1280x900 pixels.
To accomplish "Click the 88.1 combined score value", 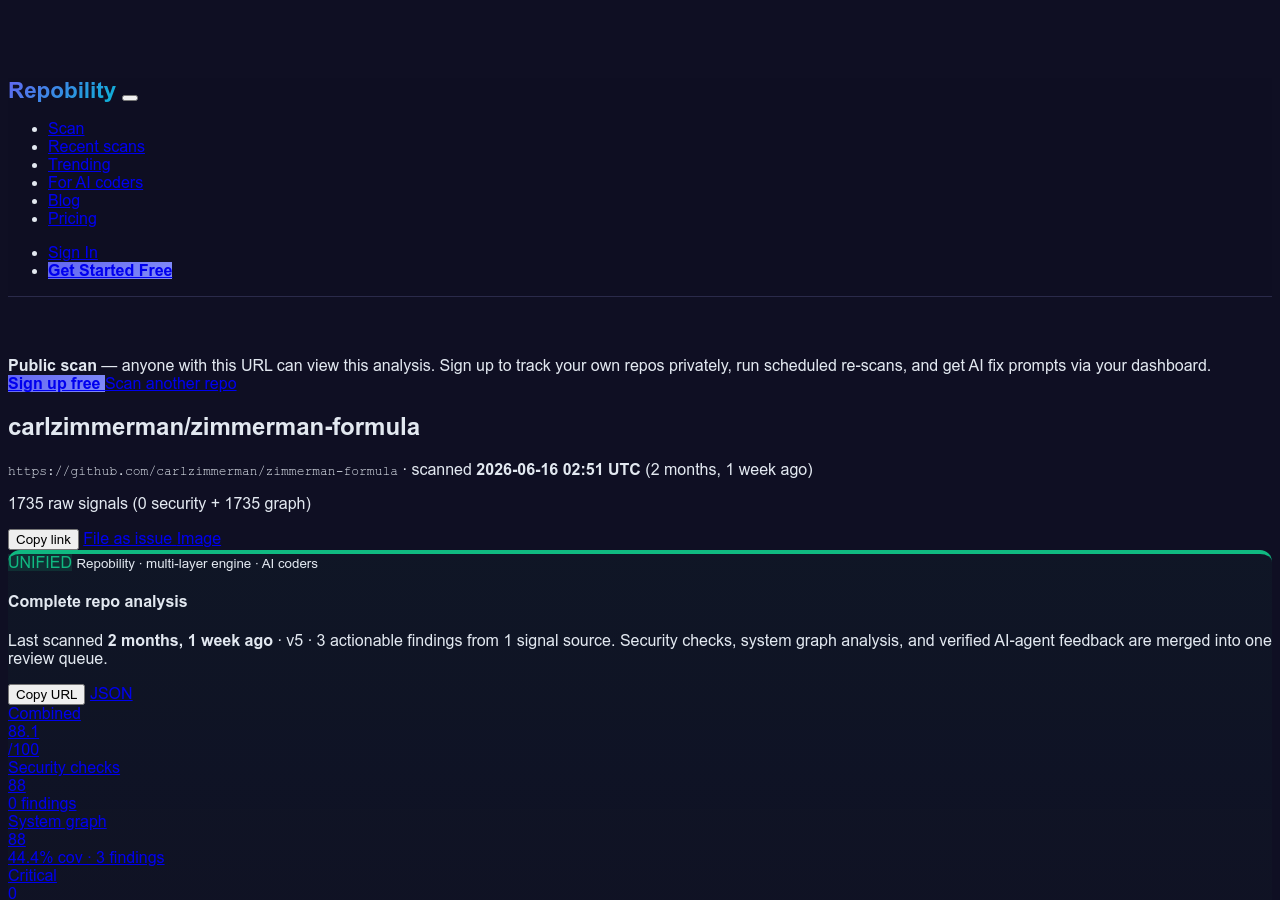I will click(23, 731).
